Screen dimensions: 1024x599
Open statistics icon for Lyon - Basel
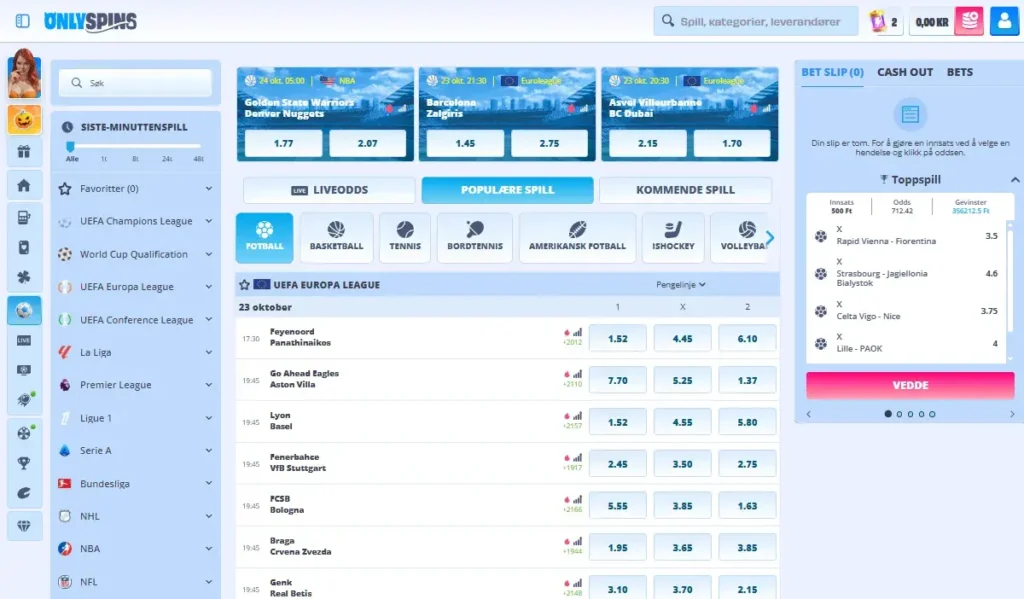click(x=577, y=416)
